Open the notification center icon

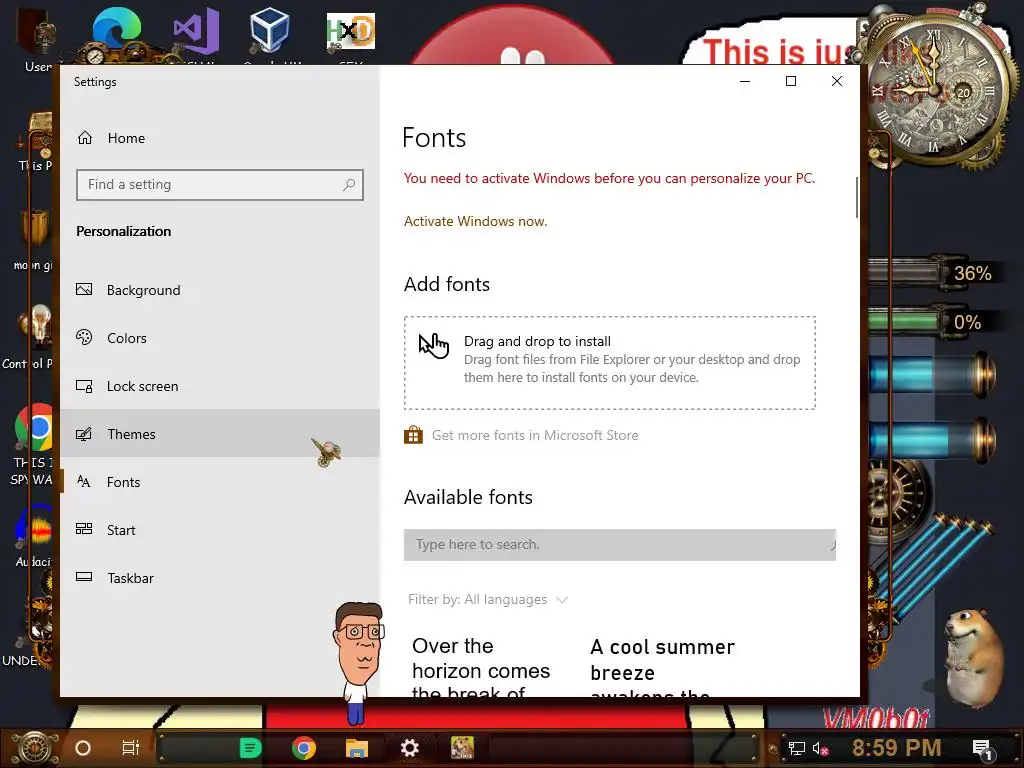pos(982,748)
